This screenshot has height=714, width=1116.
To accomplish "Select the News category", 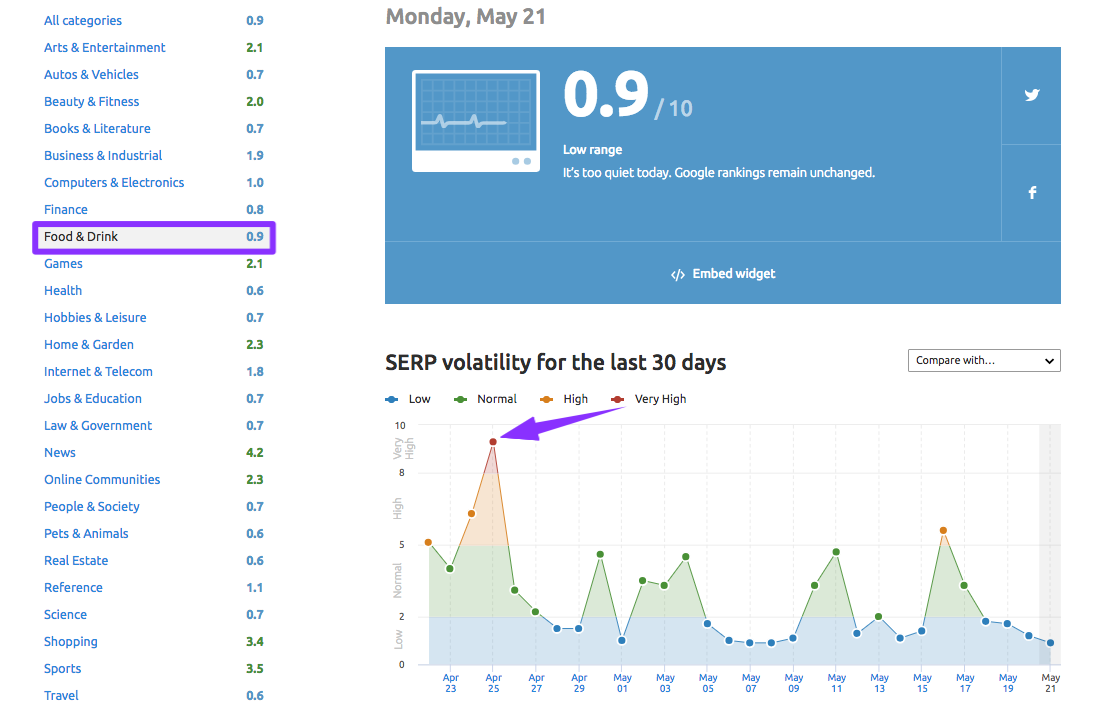I will tap(60, 453).
